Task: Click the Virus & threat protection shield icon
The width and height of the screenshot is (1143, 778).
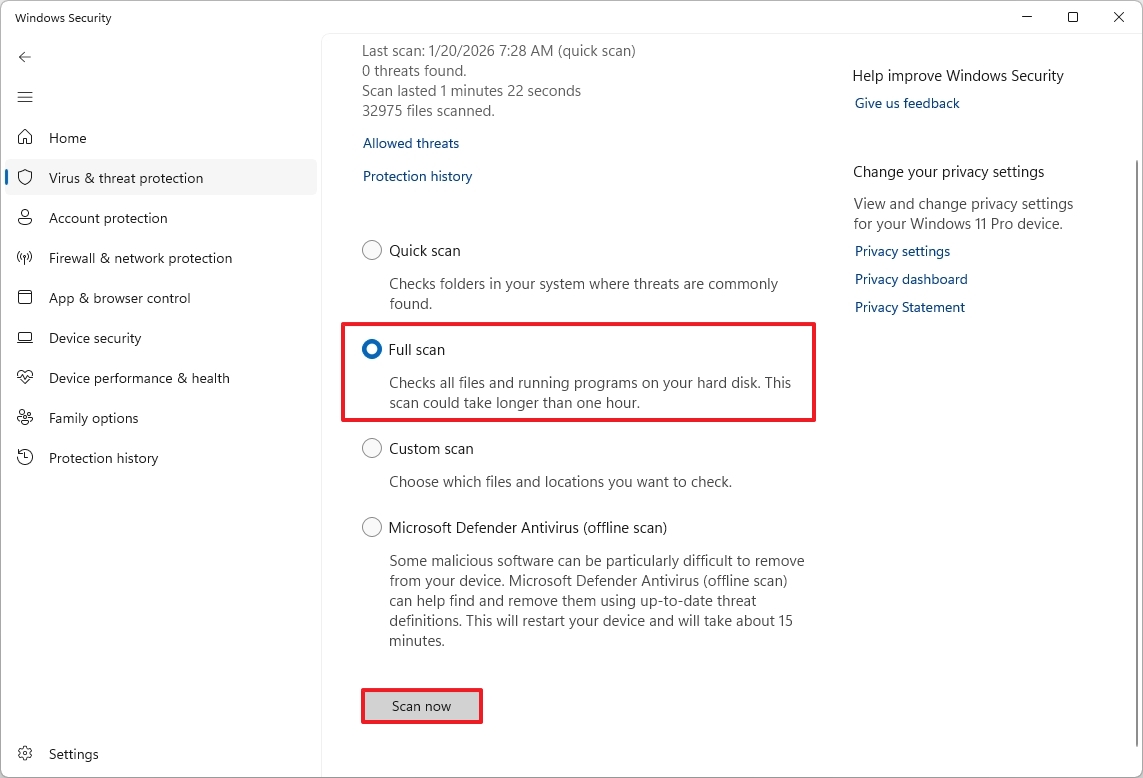Action: click(24, 177)
